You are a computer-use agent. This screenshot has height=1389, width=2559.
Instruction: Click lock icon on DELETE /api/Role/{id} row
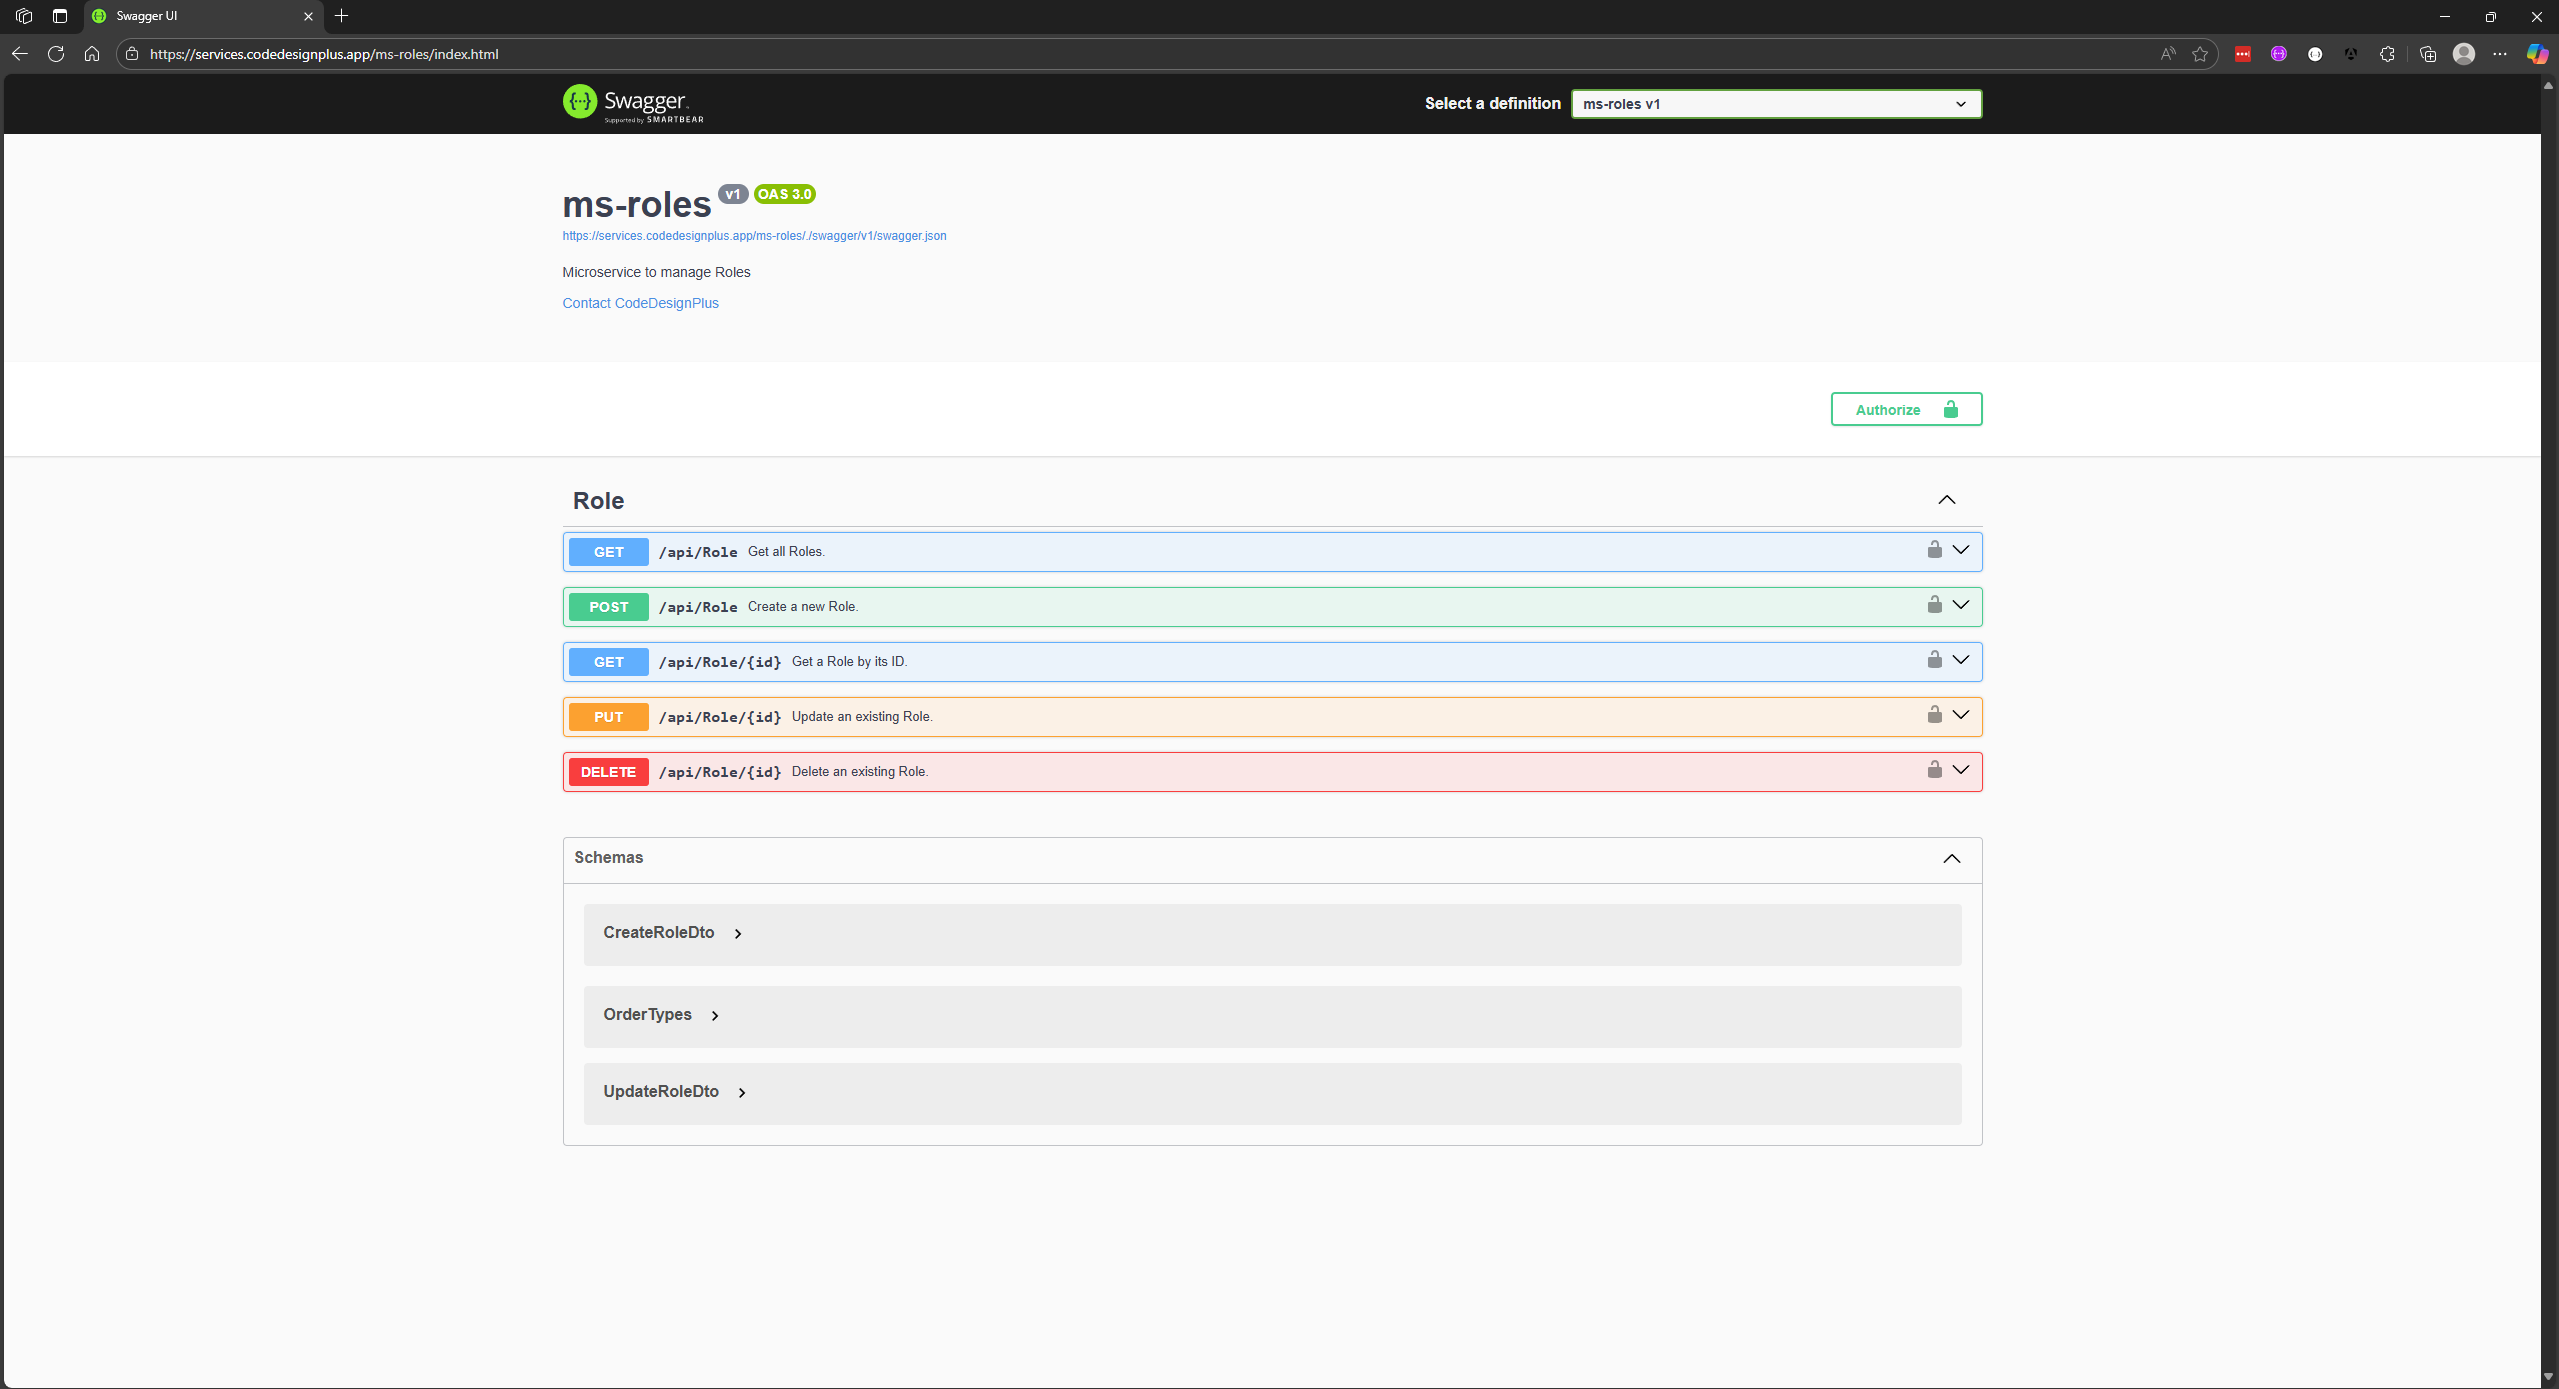(1934, 770)
